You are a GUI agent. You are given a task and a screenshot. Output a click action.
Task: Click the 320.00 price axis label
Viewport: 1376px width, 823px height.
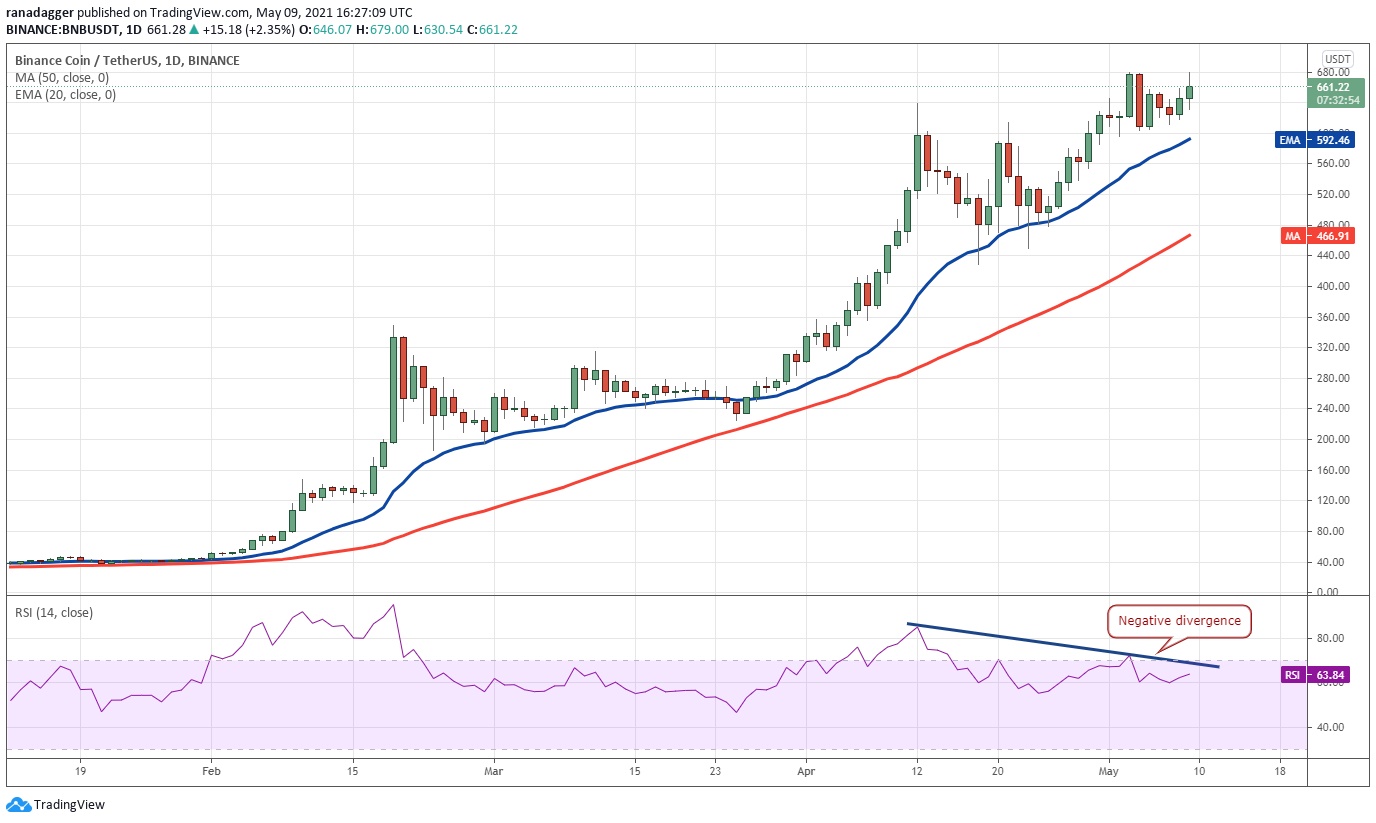(x=1333, y=348)
